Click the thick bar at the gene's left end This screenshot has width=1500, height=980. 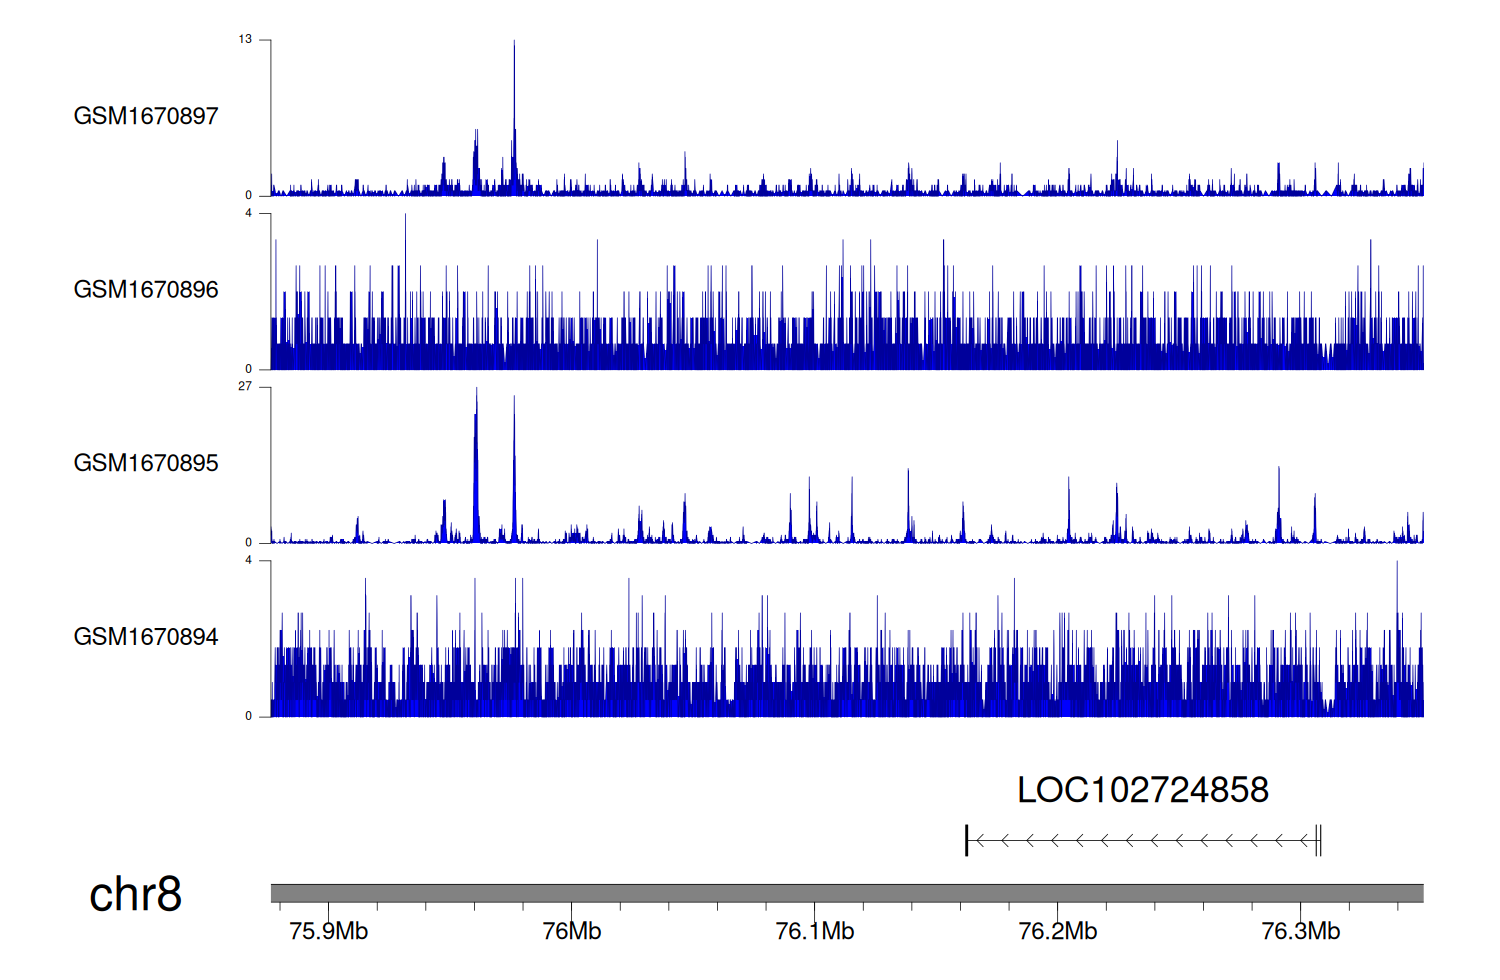[967, 841]
